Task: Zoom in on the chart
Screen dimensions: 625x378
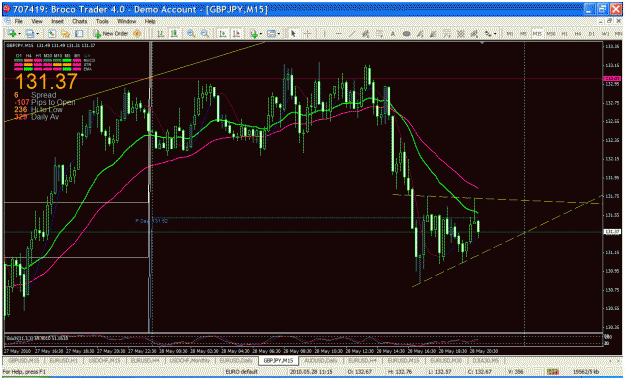Action: (191, 34)
